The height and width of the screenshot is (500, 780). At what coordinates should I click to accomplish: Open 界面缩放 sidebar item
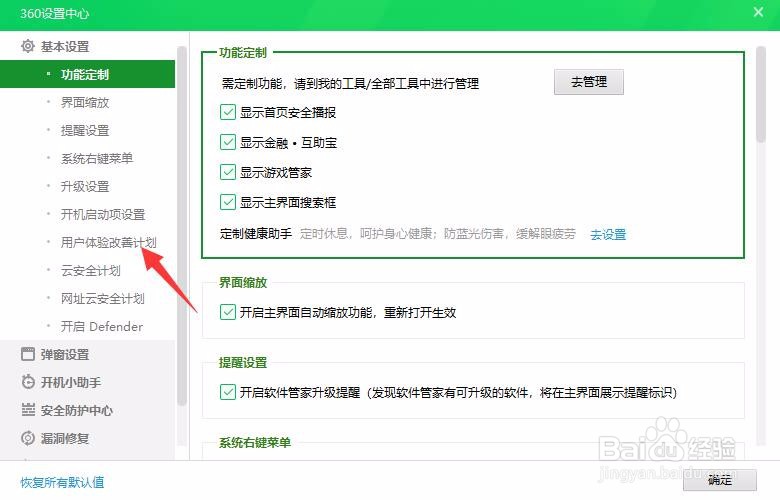(85, 102)
